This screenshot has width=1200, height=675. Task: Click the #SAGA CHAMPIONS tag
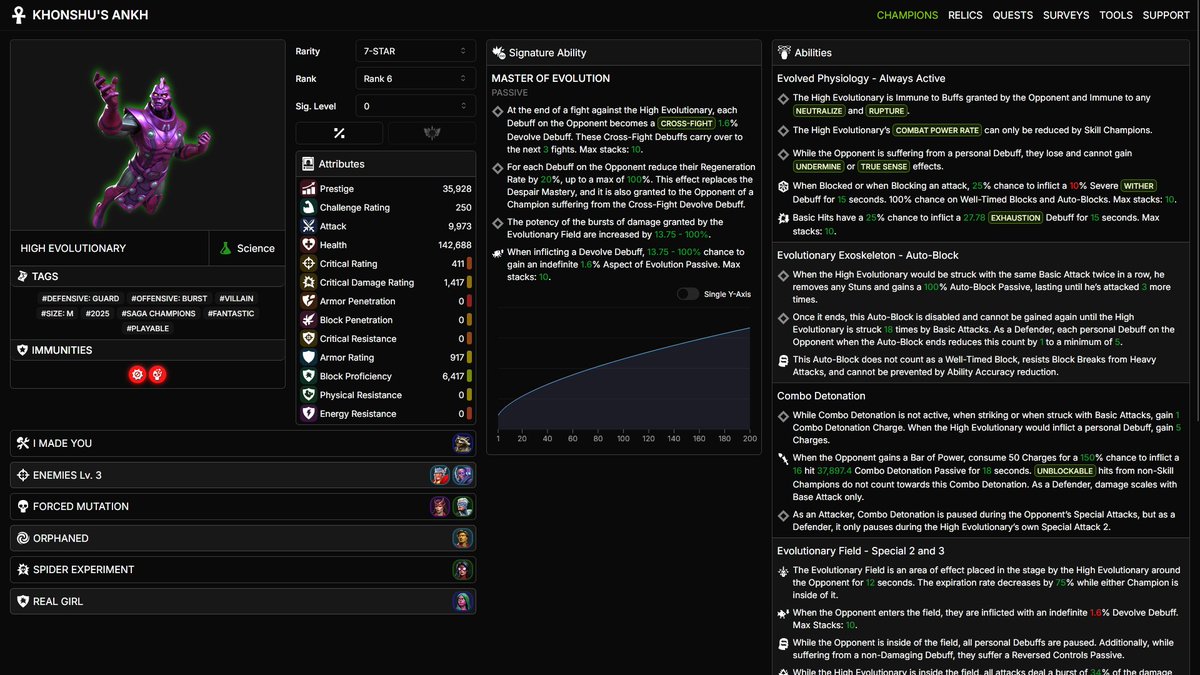point(161,313)
